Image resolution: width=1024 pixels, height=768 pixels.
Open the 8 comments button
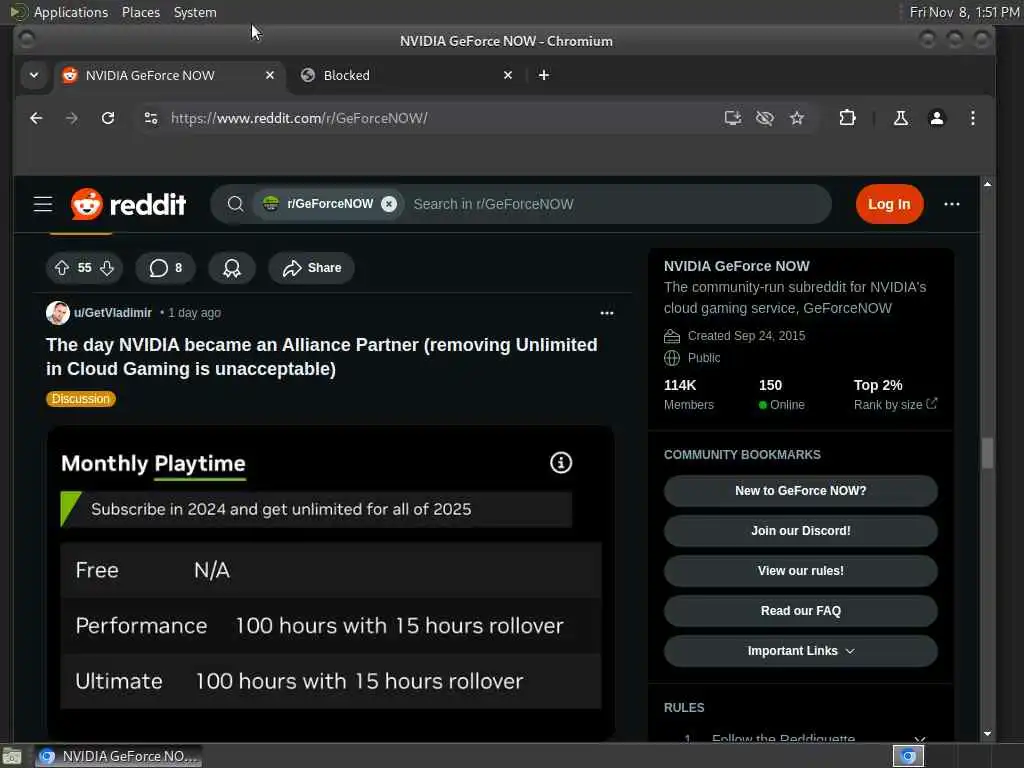[165, 268]
